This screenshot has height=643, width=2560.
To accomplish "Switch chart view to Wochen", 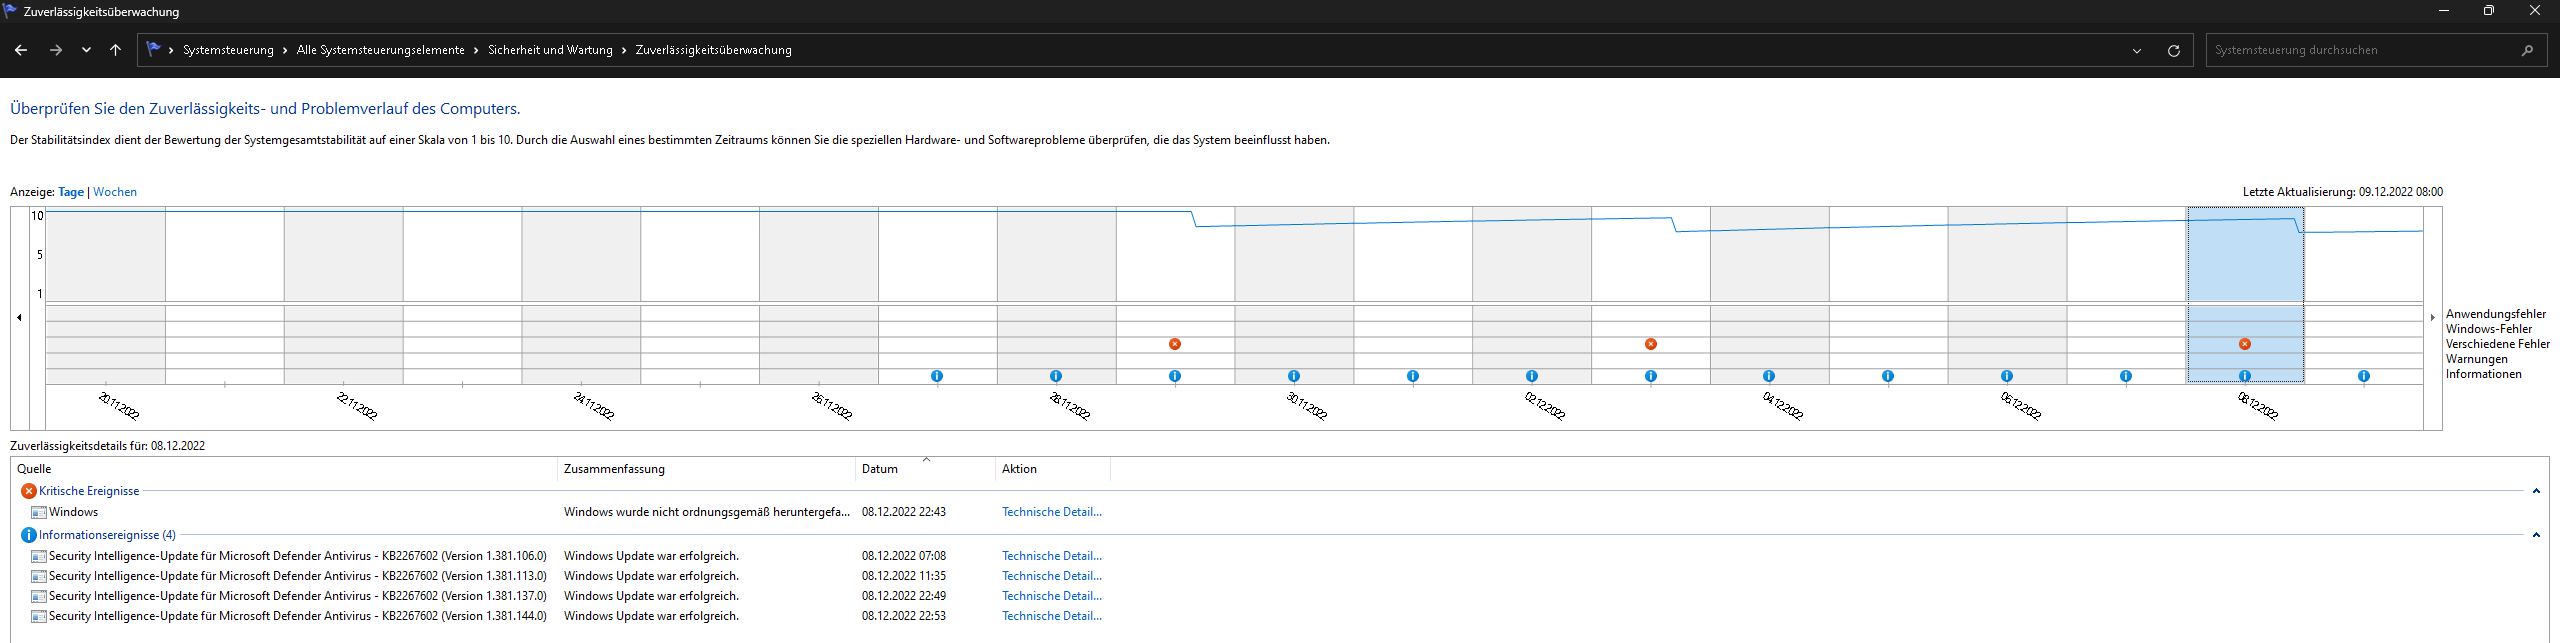I will click(x=115, y=192).
